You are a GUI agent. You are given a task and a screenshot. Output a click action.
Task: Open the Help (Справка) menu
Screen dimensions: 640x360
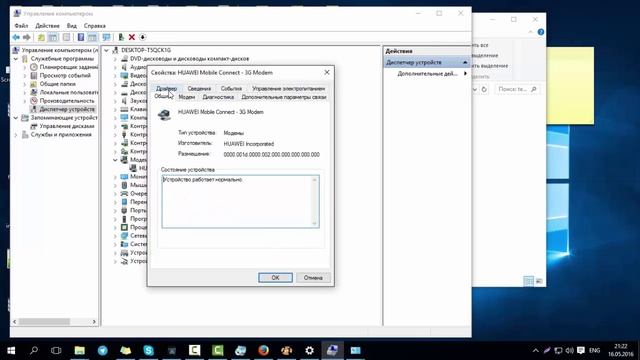pyautogui.click(x=95, y=26)
